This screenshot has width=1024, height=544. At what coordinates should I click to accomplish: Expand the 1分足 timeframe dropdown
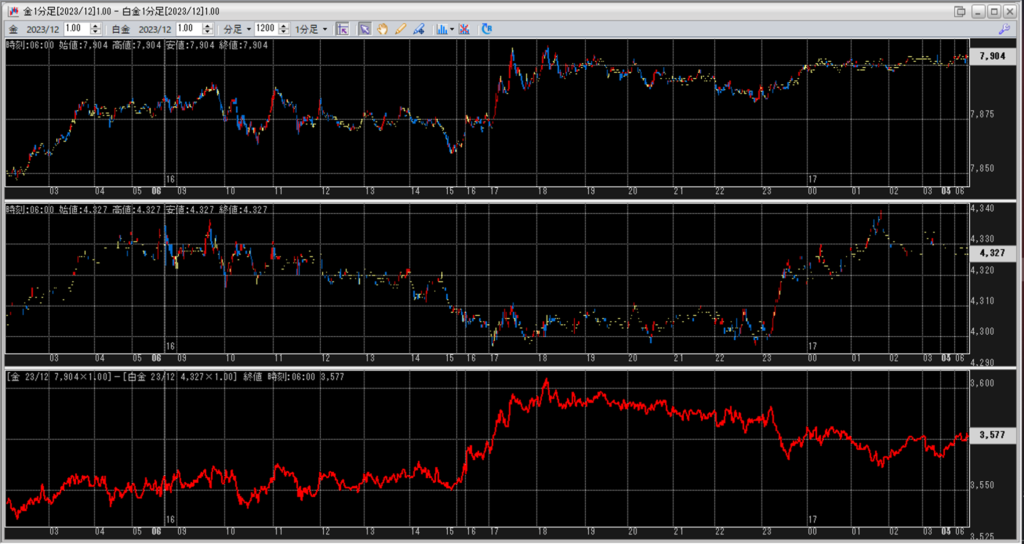click(x=310, y=29)
